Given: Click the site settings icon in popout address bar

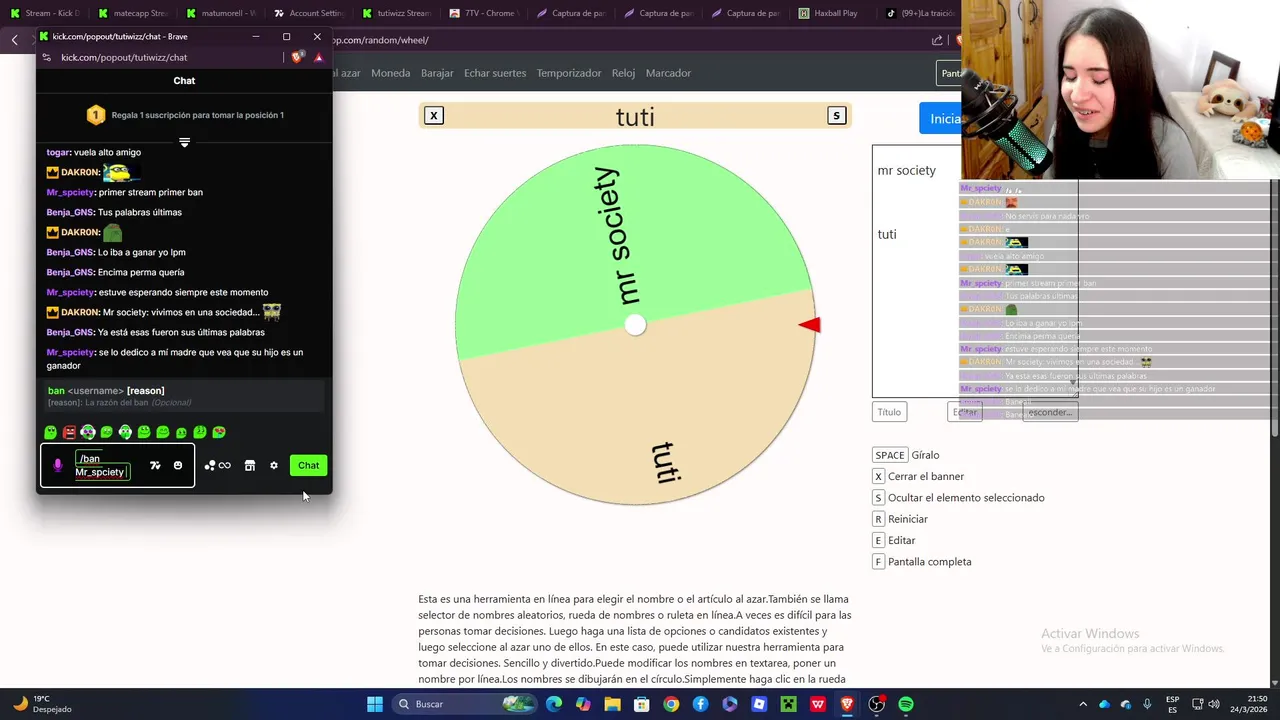Looking at the screenshot, I should [x=46, y=57].
